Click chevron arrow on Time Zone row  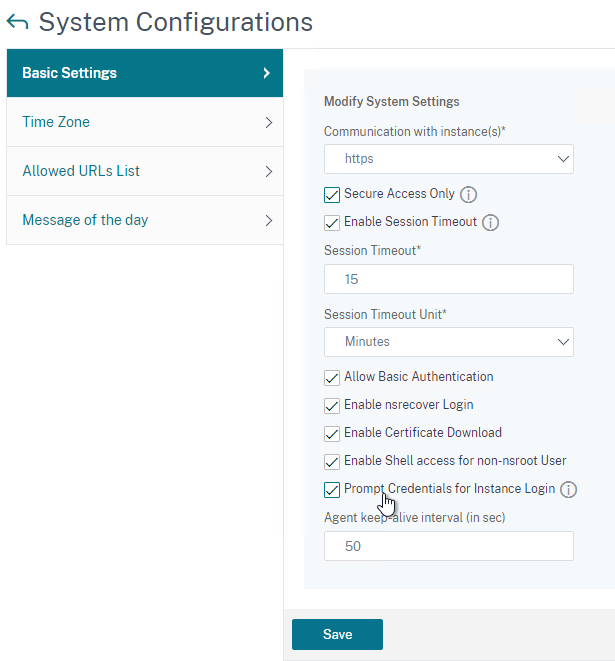[x=269, y=122]
